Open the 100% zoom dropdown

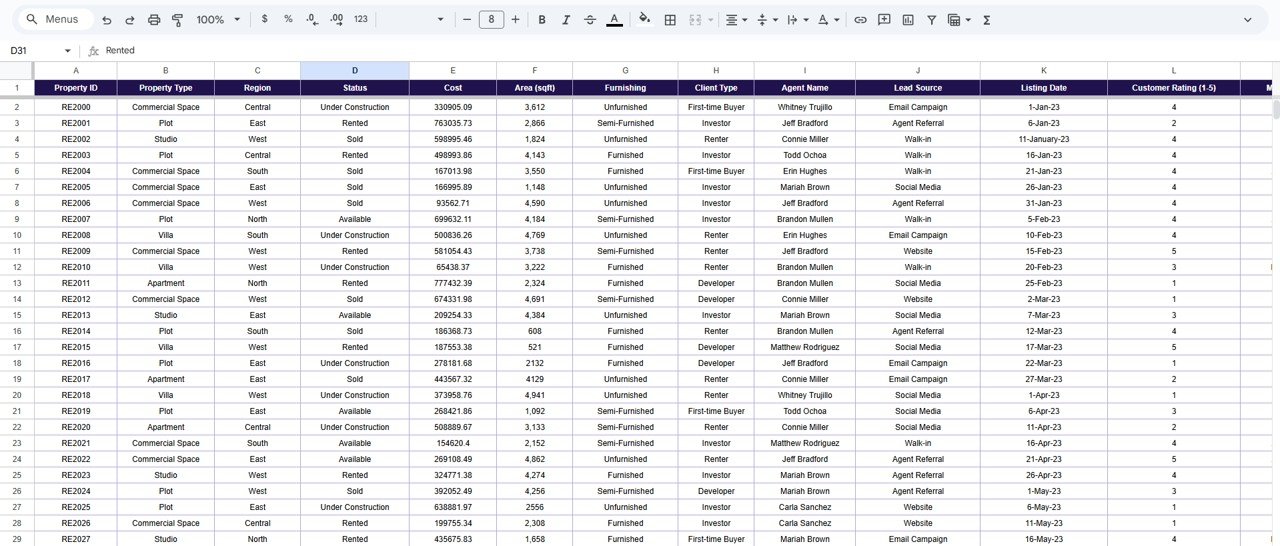point(218,20)
